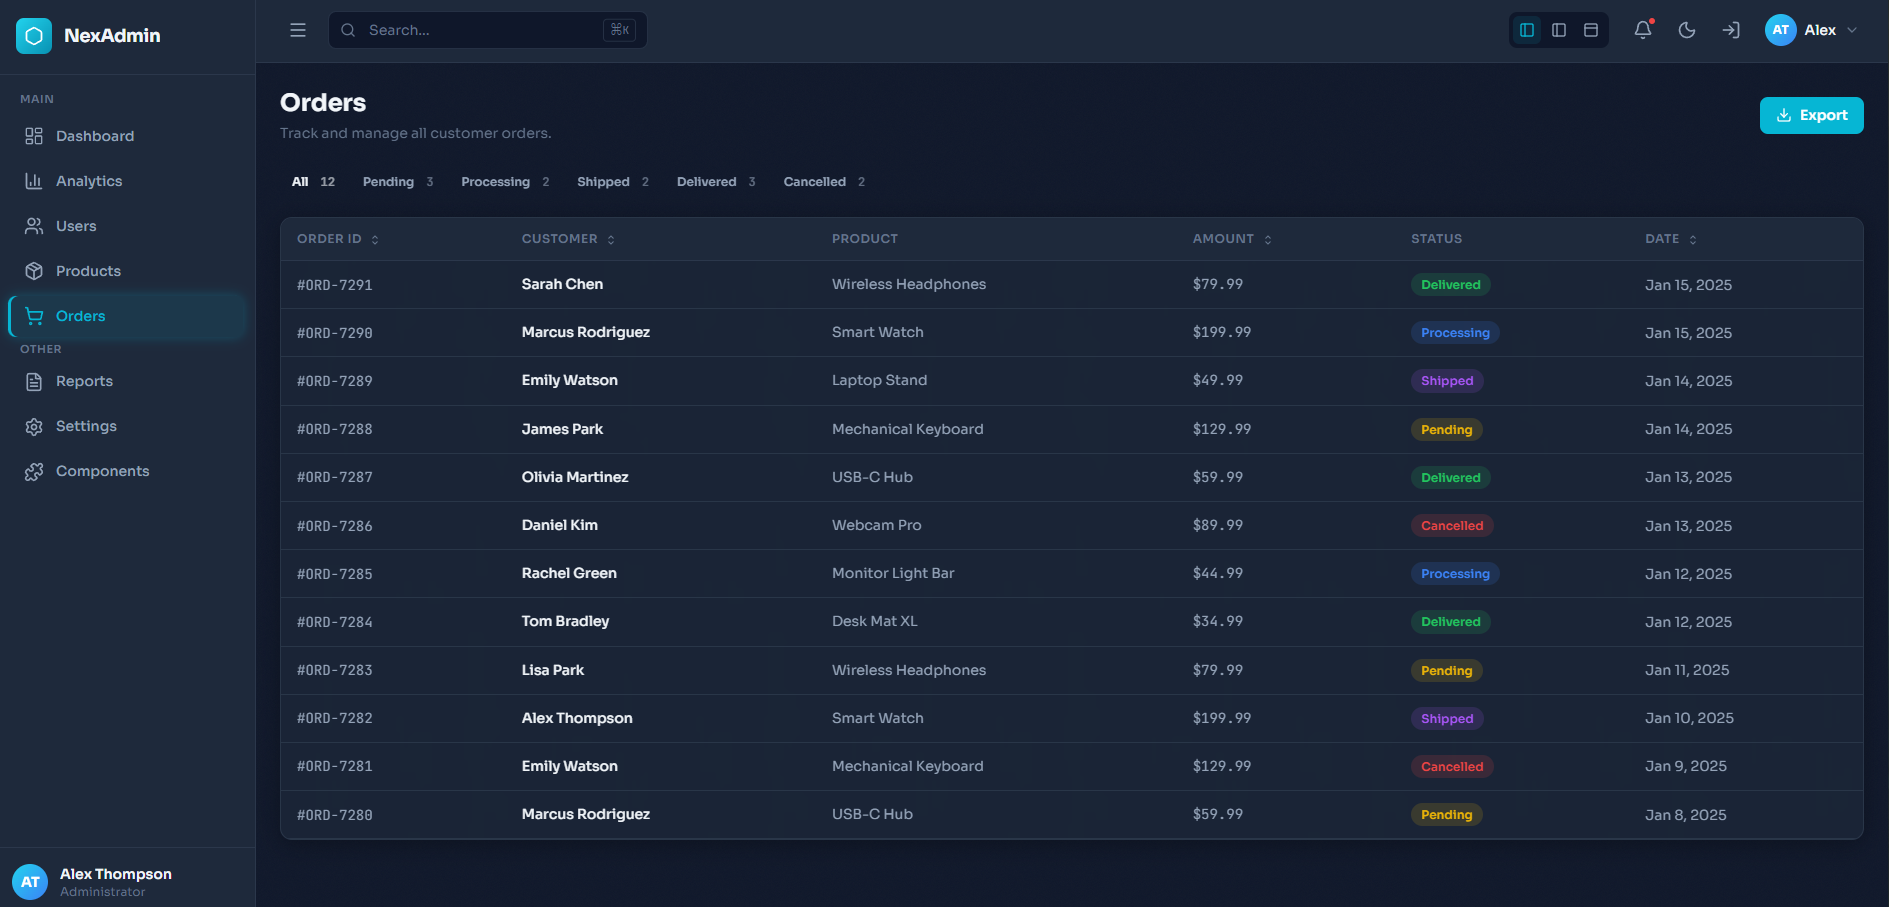Click the hamburger menu icon

click(298, 30)
